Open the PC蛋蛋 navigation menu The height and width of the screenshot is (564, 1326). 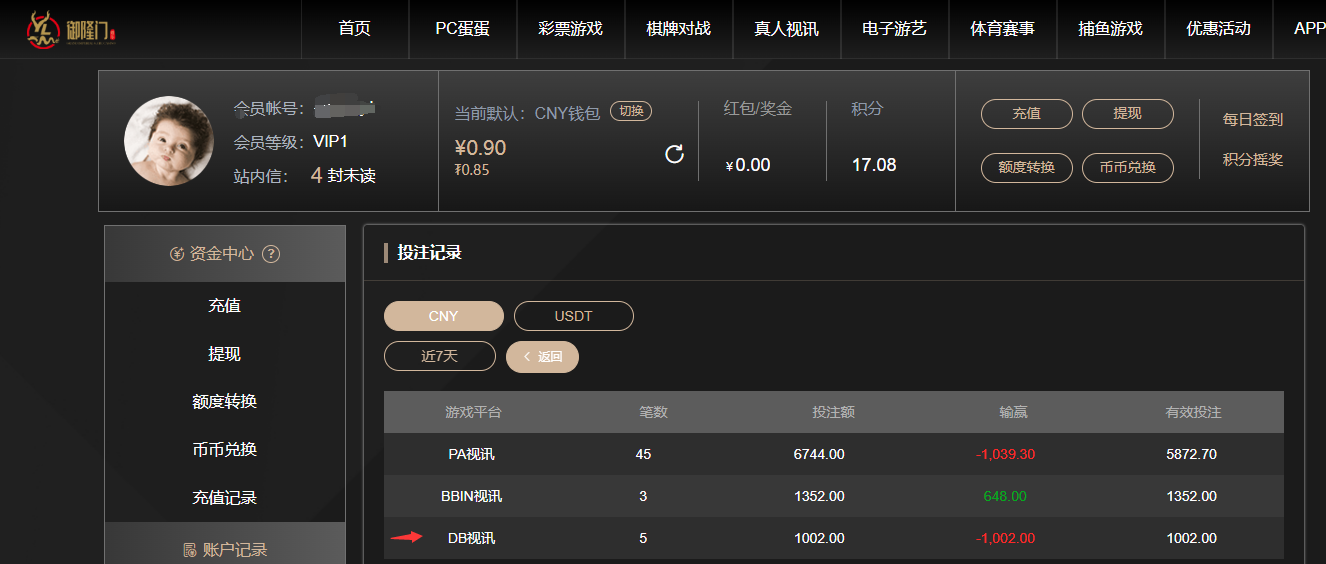(463, 29)
